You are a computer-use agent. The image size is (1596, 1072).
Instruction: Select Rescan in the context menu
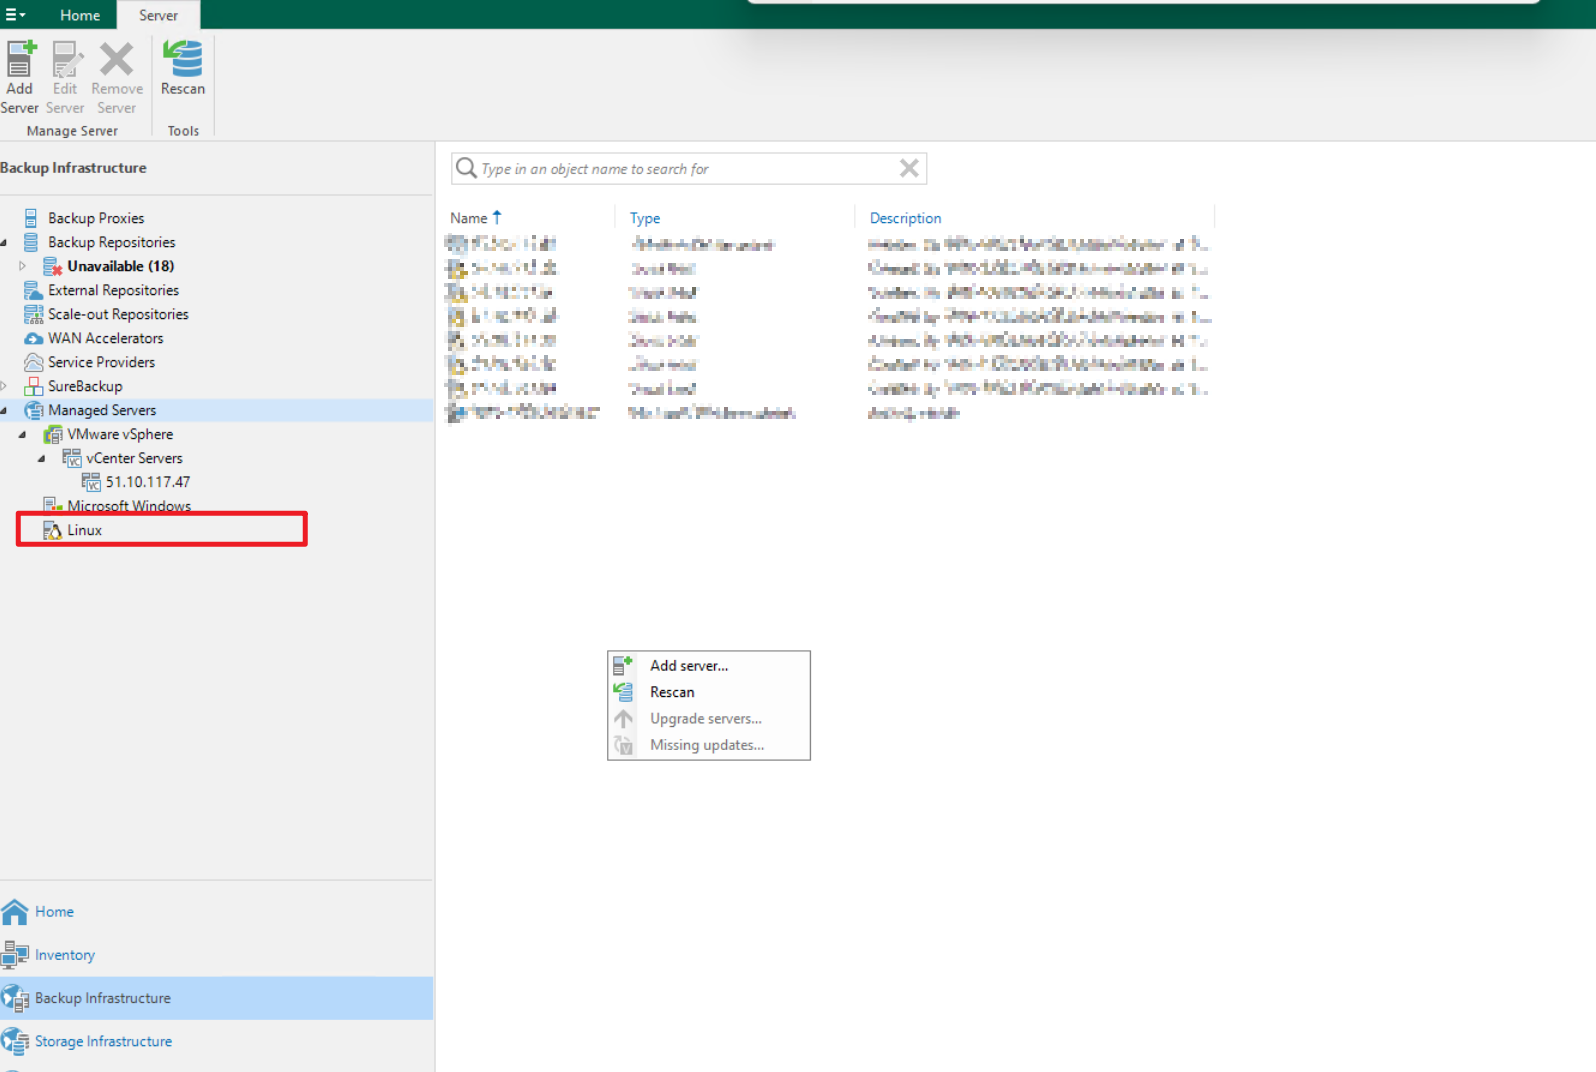click(672, 692)
